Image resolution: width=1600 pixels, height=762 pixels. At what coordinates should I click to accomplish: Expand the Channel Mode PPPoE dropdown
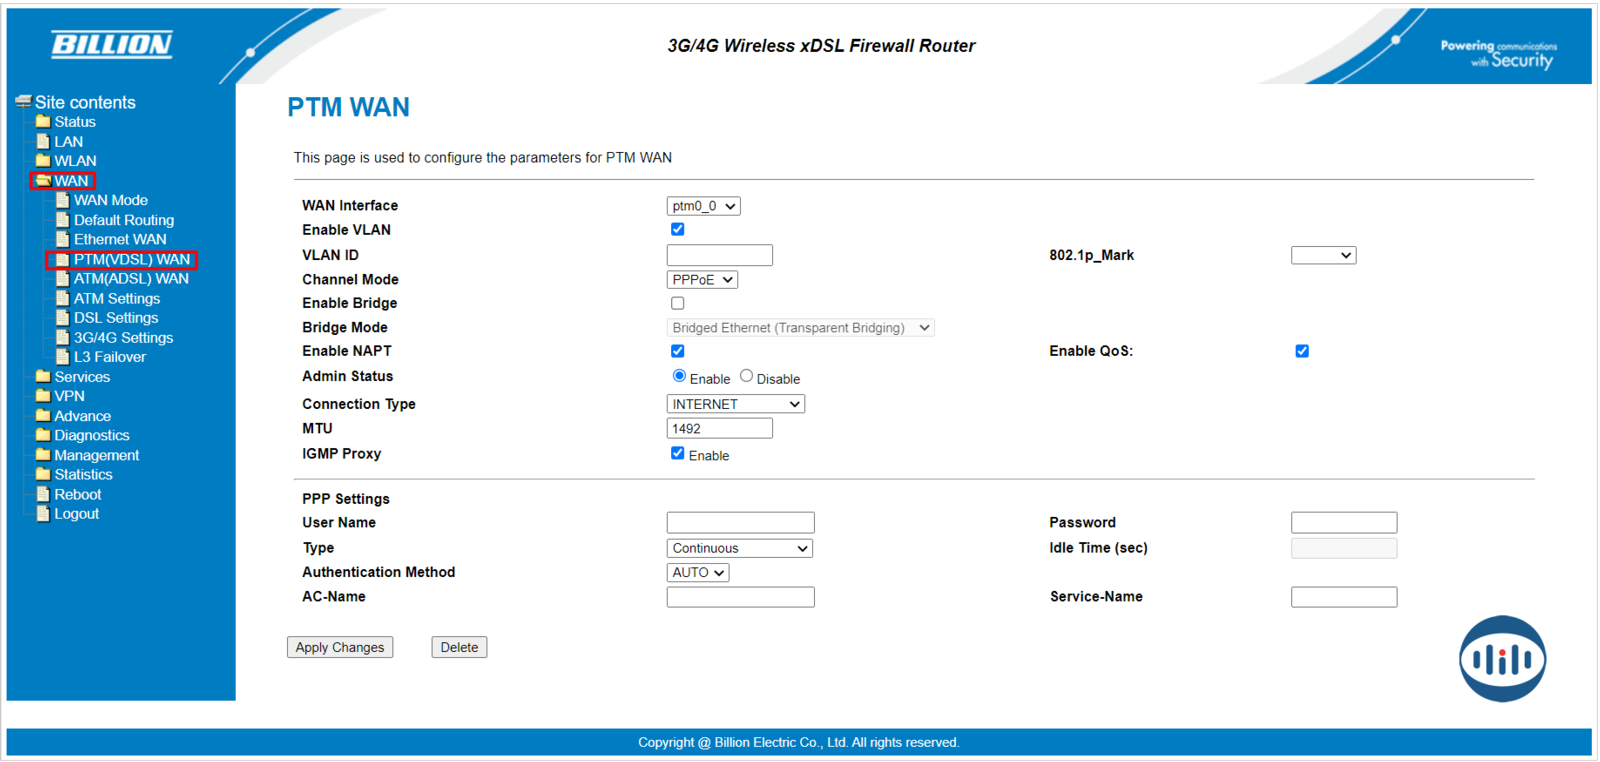tap(702, 280)
